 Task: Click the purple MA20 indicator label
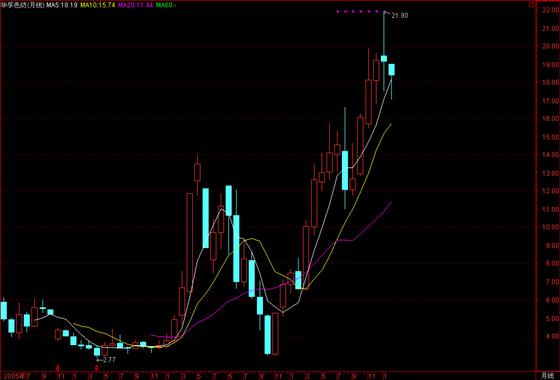click(x=136, y=5)
